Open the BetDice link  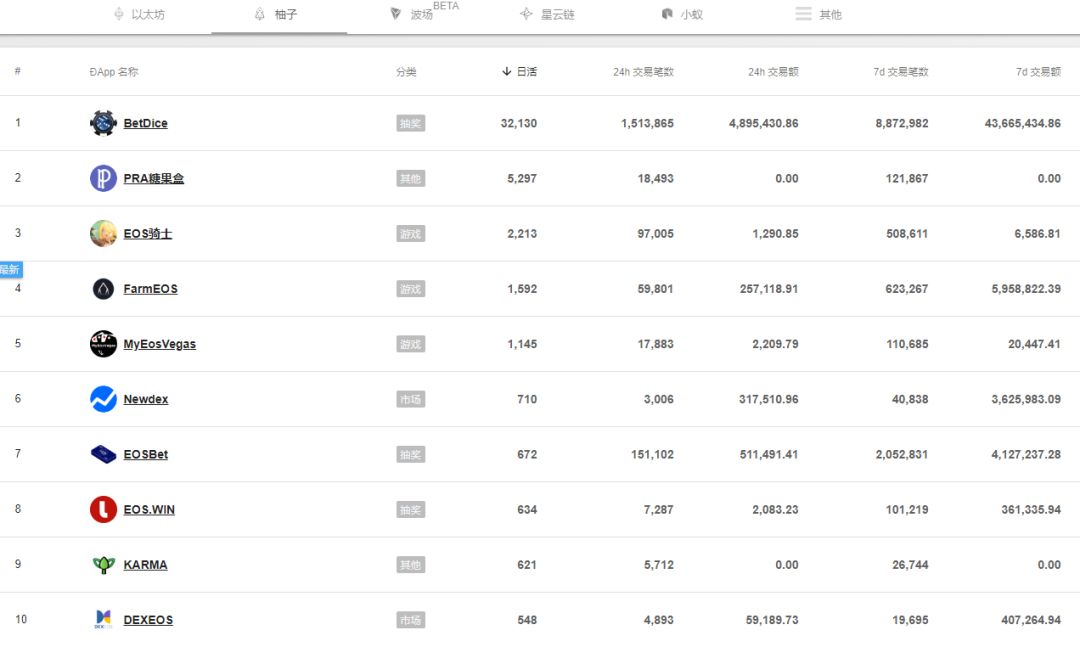[x=145, y=123]
